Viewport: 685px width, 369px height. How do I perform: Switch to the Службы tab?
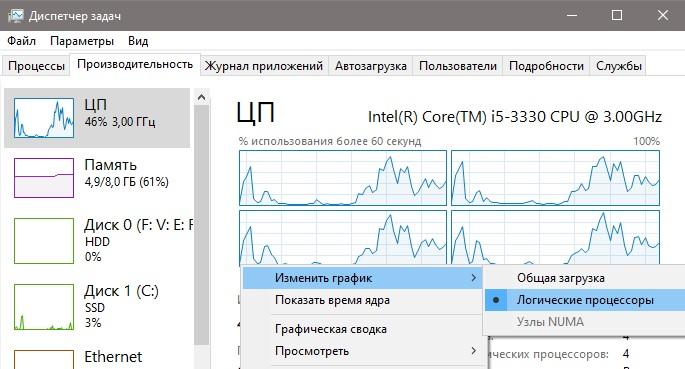click(x=619, y=66)
